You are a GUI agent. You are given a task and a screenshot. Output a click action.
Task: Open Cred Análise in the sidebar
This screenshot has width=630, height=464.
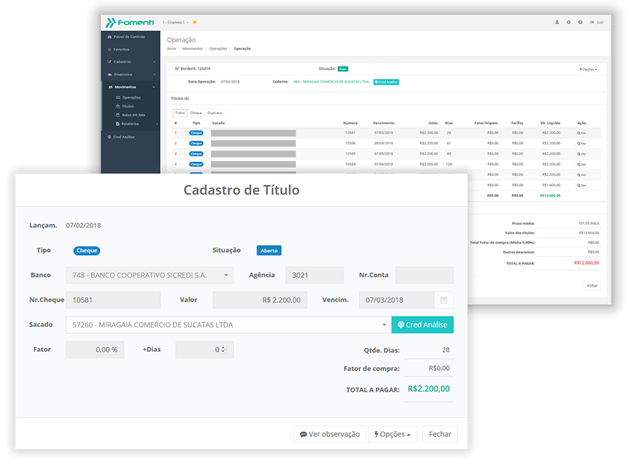pos(127,136)
